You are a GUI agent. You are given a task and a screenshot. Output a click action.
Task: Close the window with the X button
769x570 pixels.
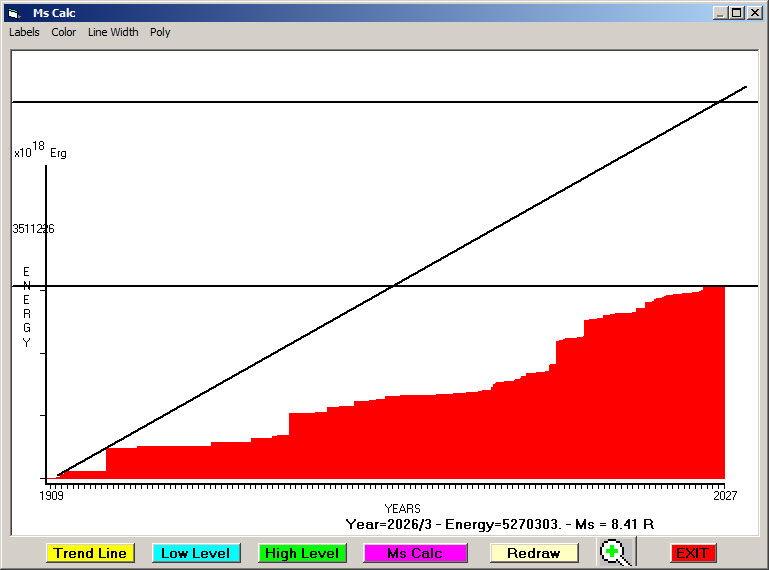click(x=755, y=13)
